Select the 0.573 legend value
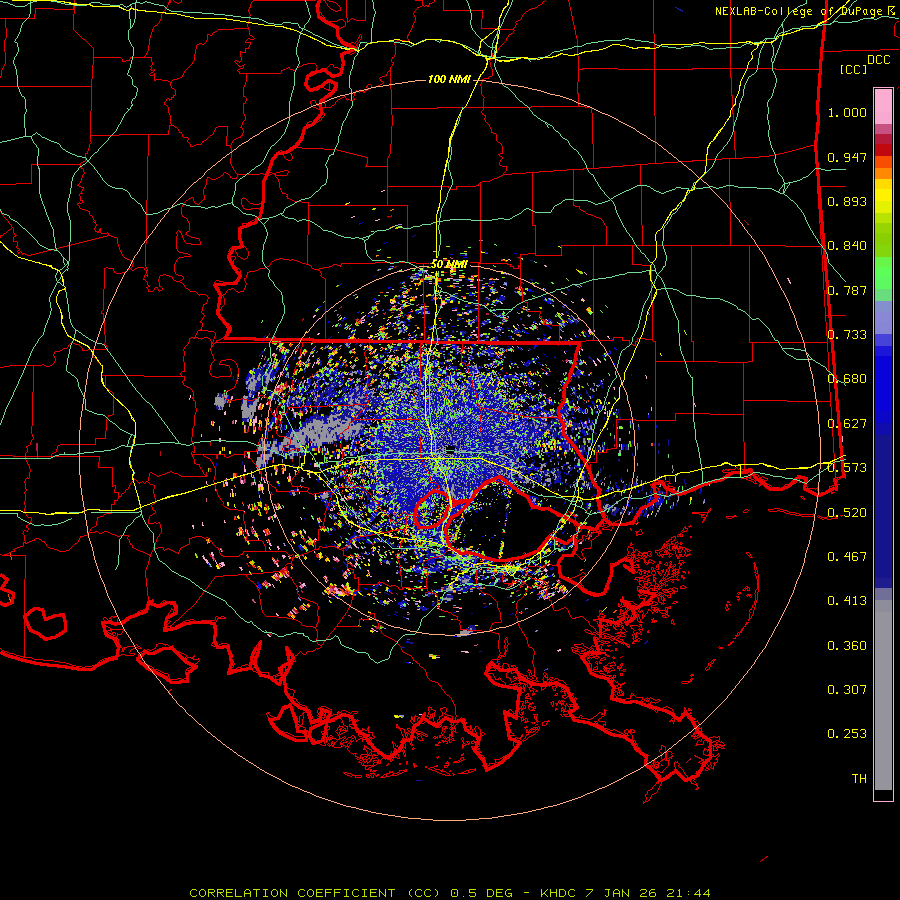Image resolution: width=900 pixels, height=900 pixels. (x=847, y=468)
